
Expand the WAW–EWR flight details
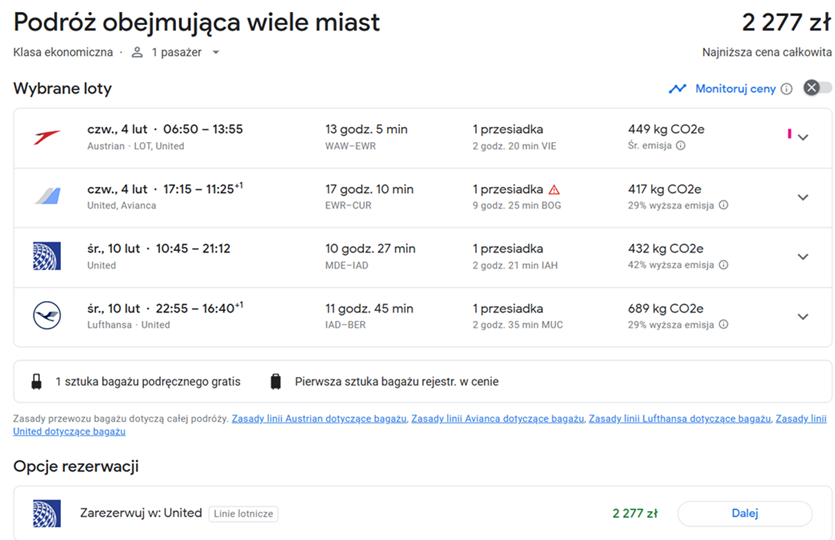point(803,137)
